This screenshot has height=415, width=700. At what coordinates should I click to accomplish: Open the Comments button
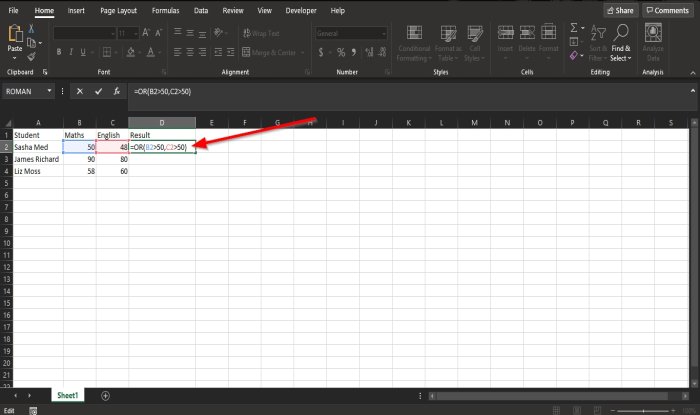click(668, 10)
